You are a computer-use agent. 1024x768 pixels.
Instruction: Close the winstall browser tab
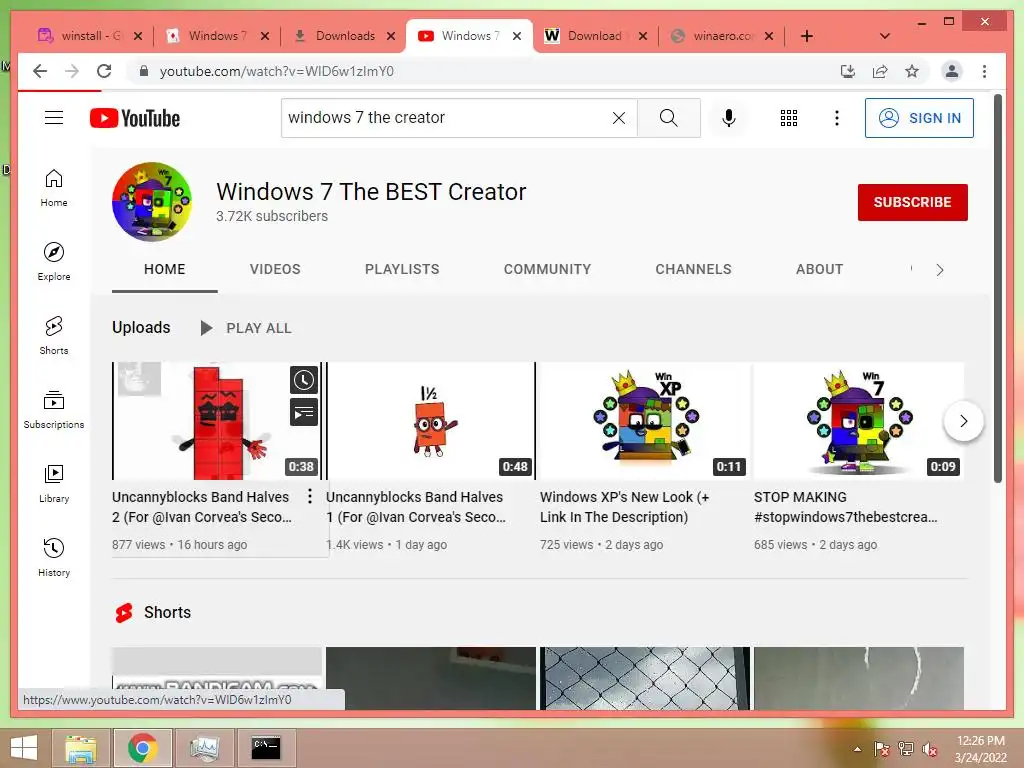pos(138,36)
